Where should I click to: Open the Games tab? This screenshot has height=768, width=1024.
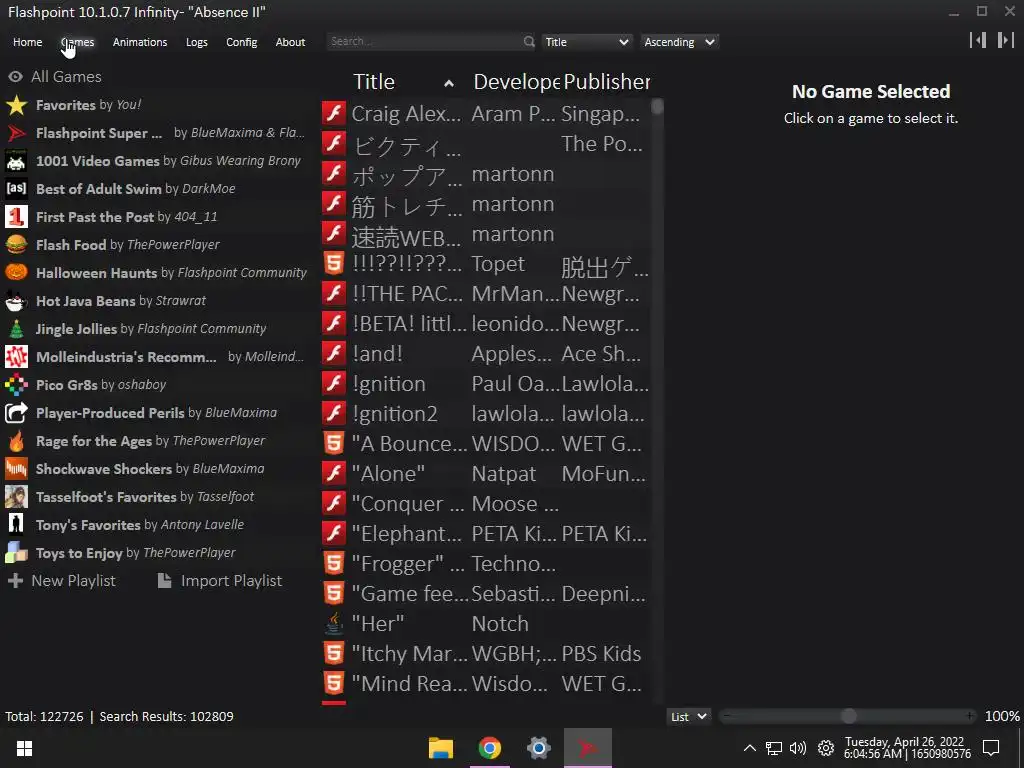tap(78, 42)
